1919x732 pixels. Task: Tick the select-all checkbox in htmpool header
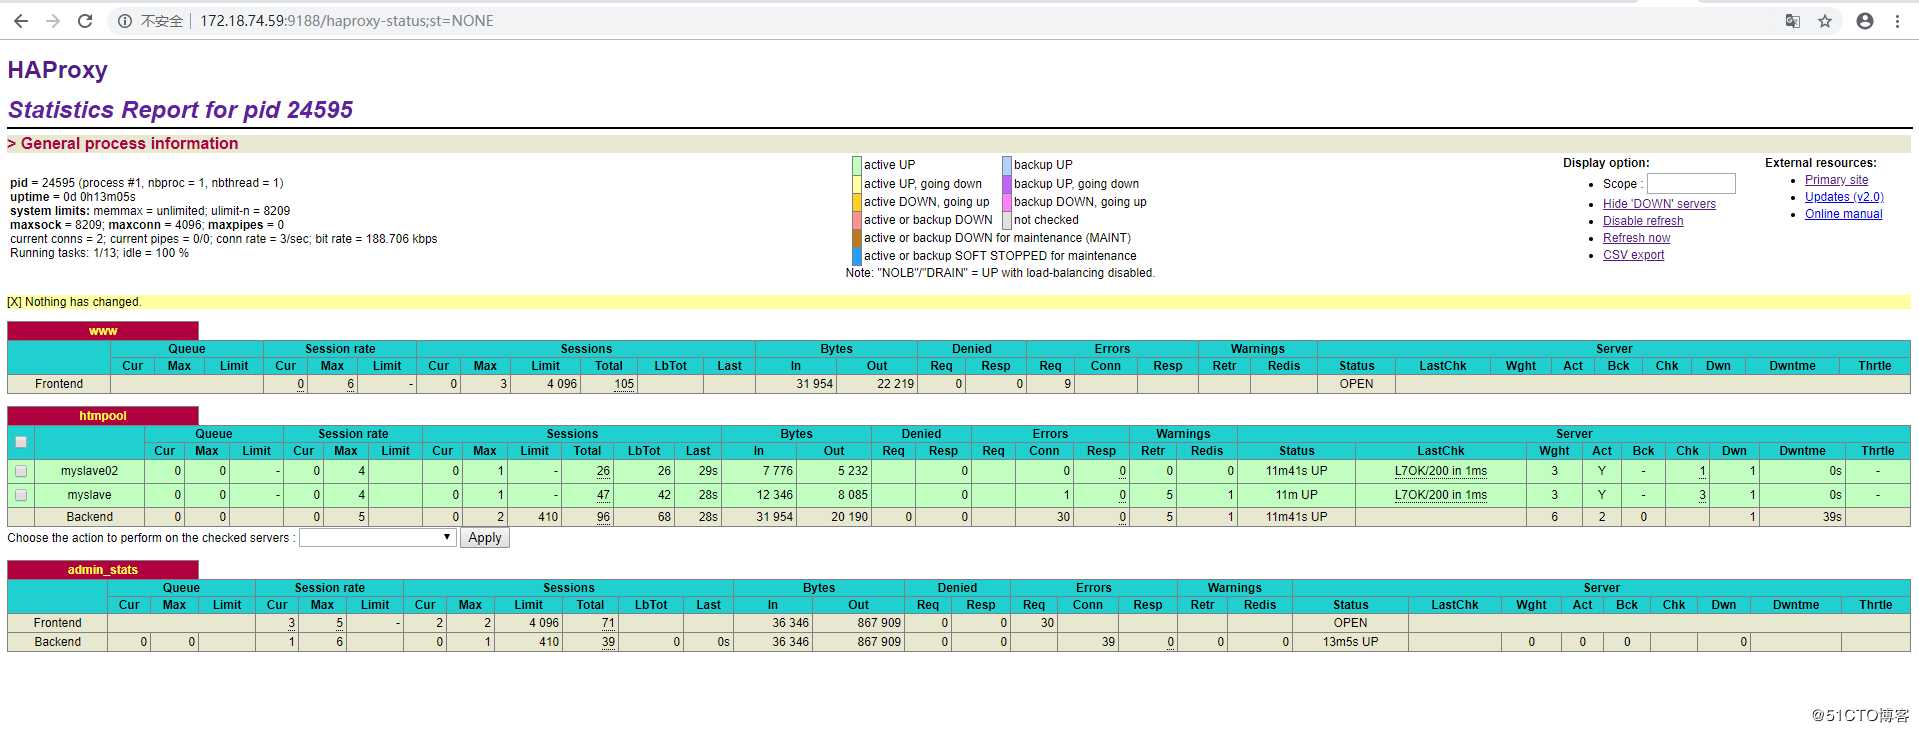pos(21,442)
